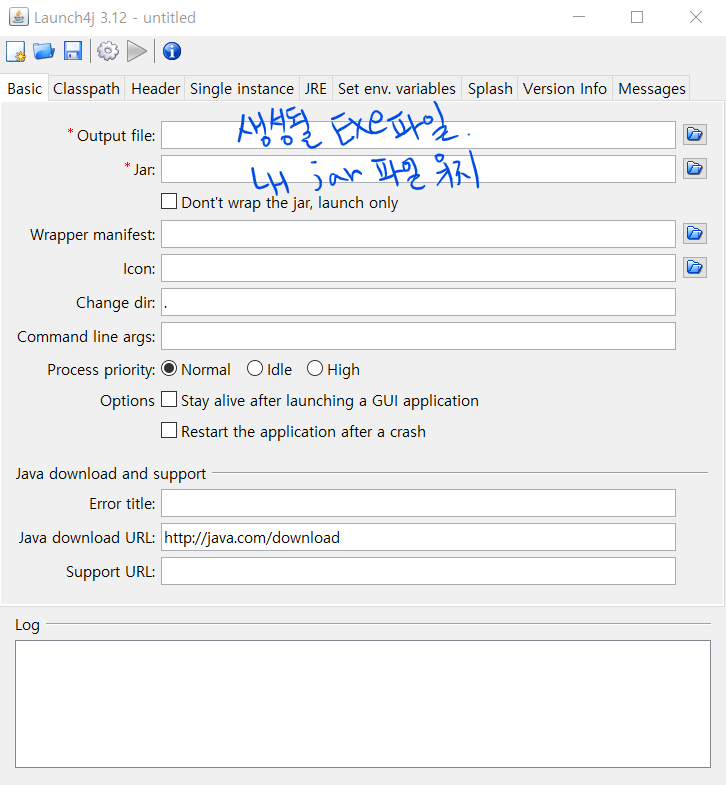Open the Version Info tab
Image resolution: width=726 pixels, height=785 pixels.
coord(565,89)
